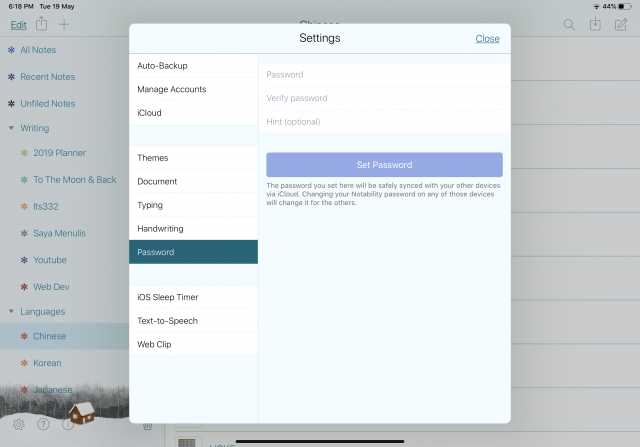Select the Saya Menulis subject
640x447 pixels.
[x=60, y=234]
